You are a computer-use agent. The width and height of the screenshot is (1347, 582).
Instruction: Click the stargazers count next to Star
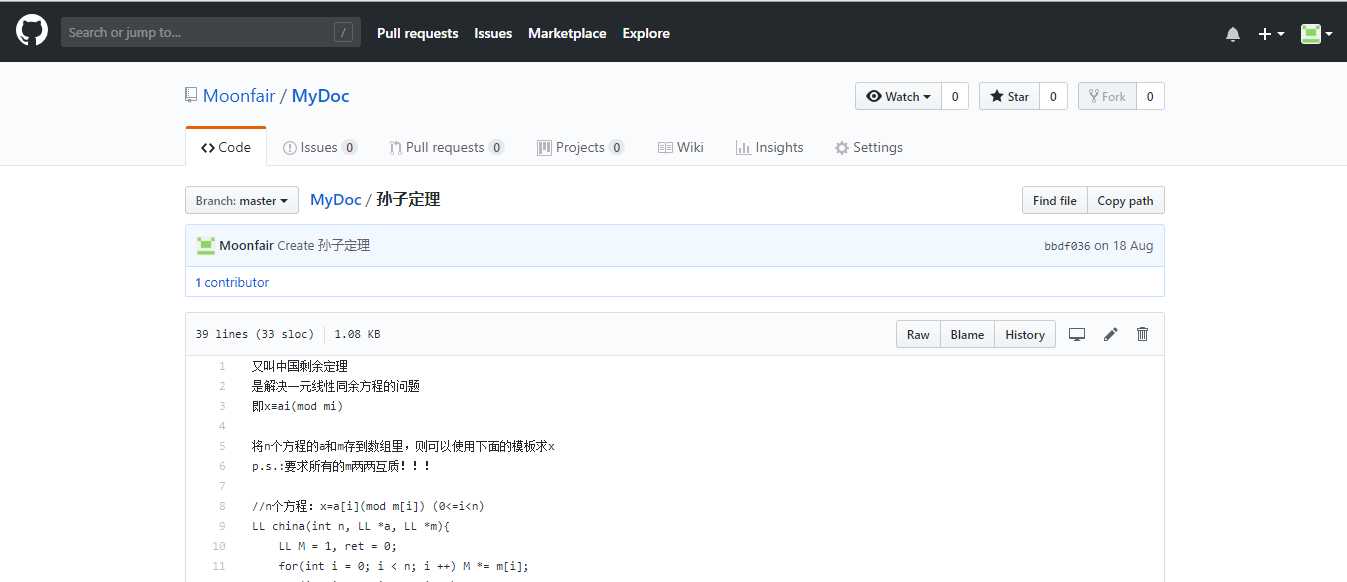pos(1053,96)
